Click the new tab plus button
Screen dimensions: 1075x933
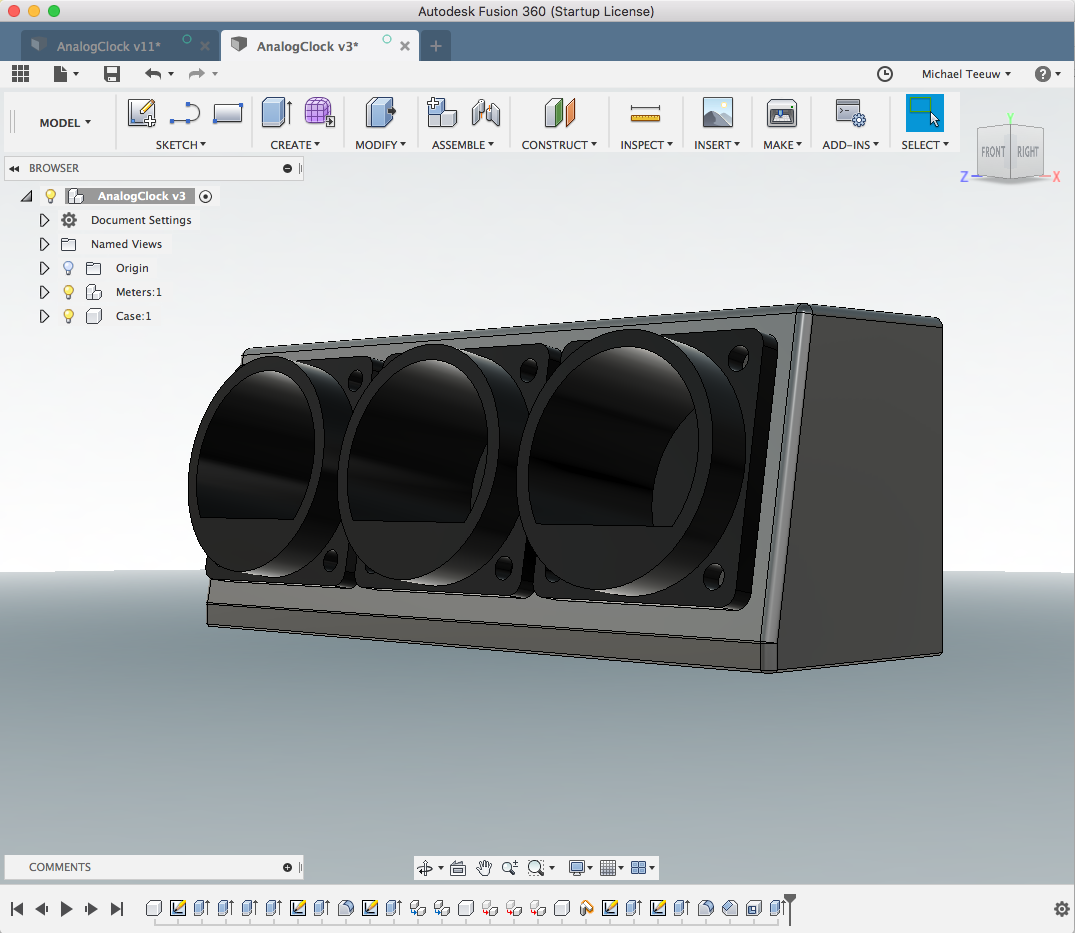tap(436, 46)
